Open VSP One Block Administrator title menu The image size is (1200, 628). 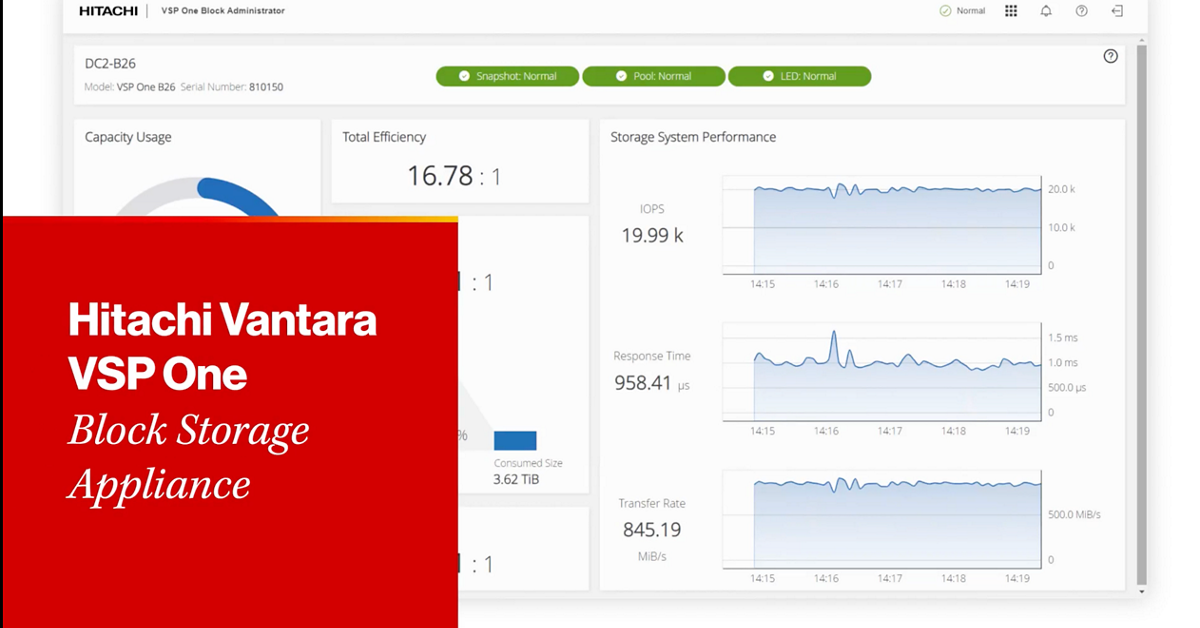pyautogui.click(x=220, y=11)
